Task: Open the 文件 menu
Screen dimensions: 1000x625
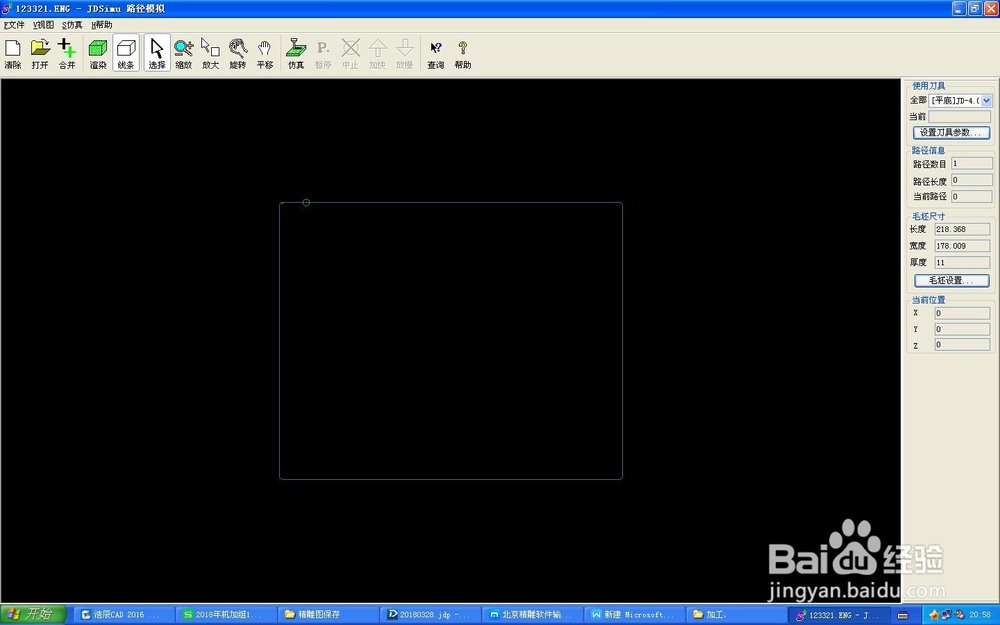Action: click(14, 25)
